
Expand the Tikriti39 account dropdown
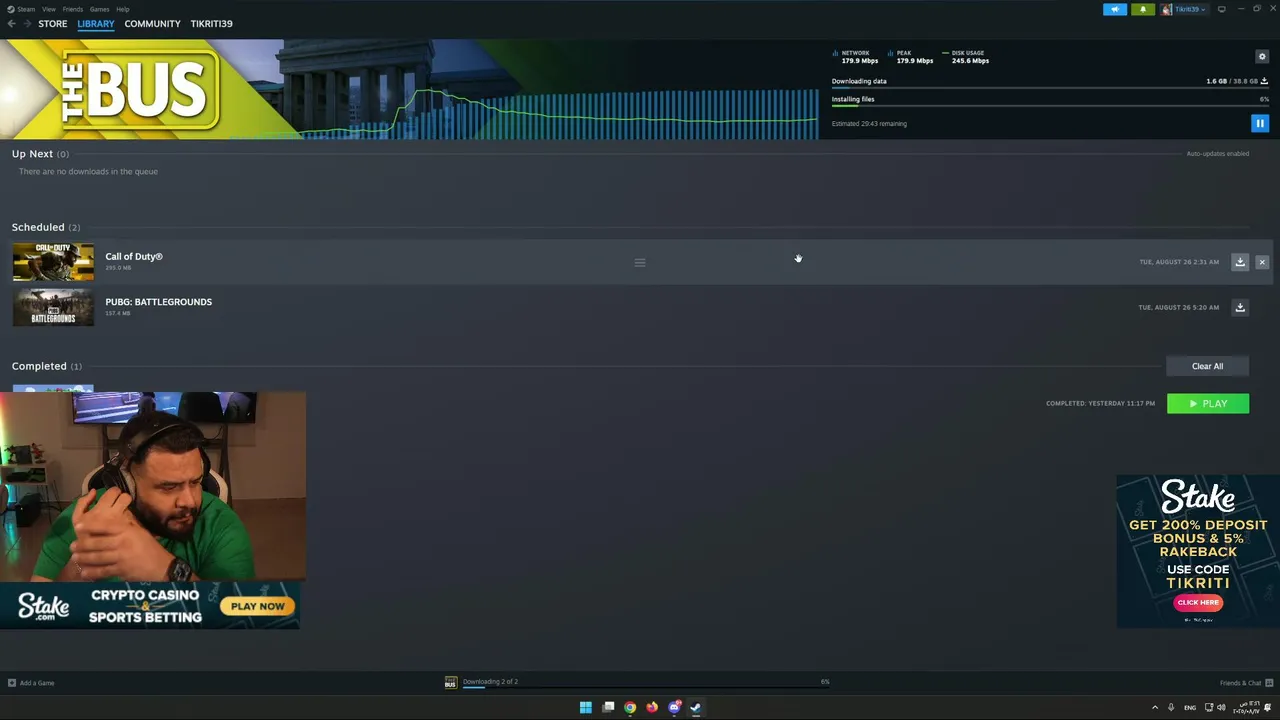(1190, 9)
